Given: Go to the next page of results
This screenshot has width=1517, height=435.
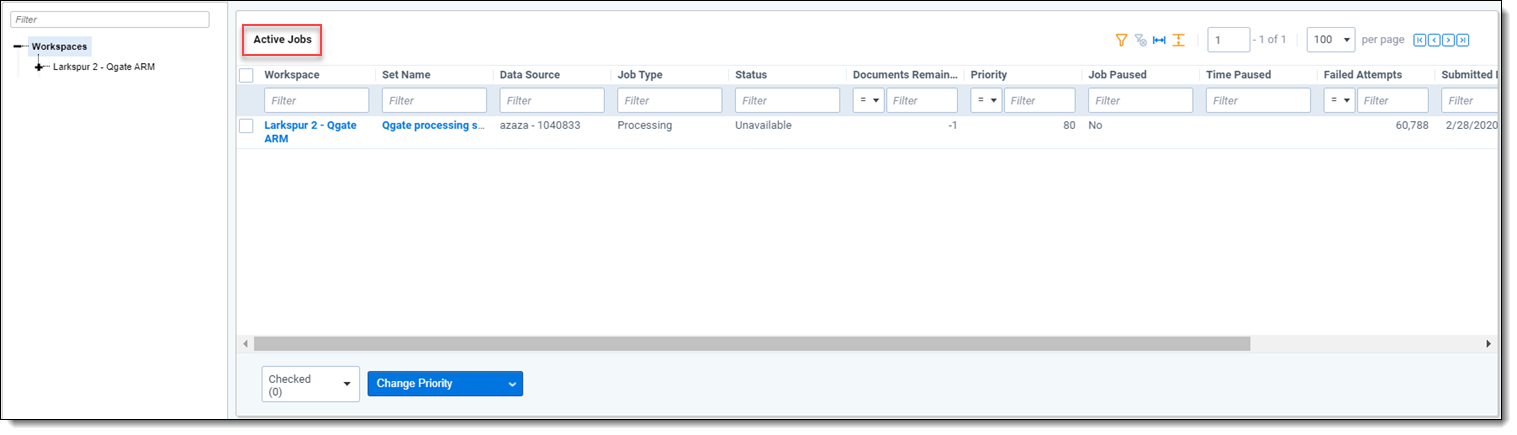Looking at the screenshot, I should coord(1448,40).
